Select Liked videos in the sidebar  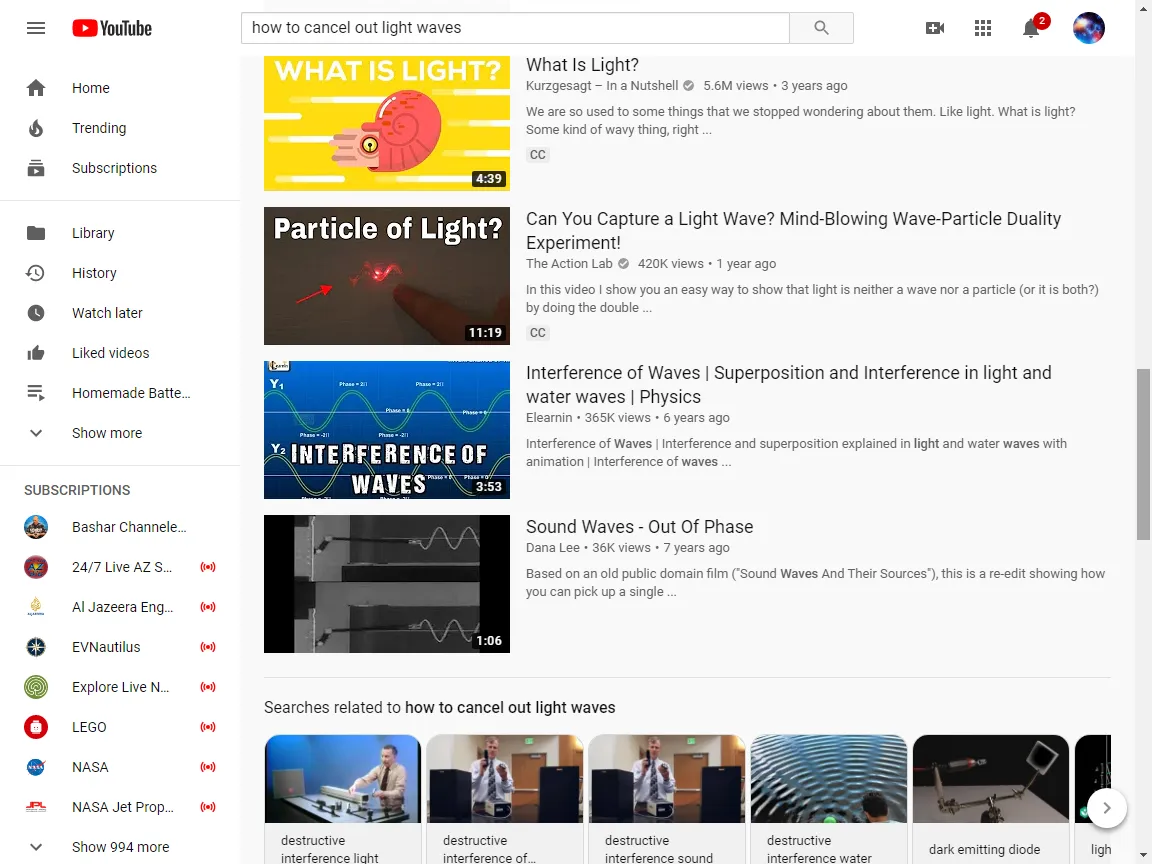coord(120,353)
